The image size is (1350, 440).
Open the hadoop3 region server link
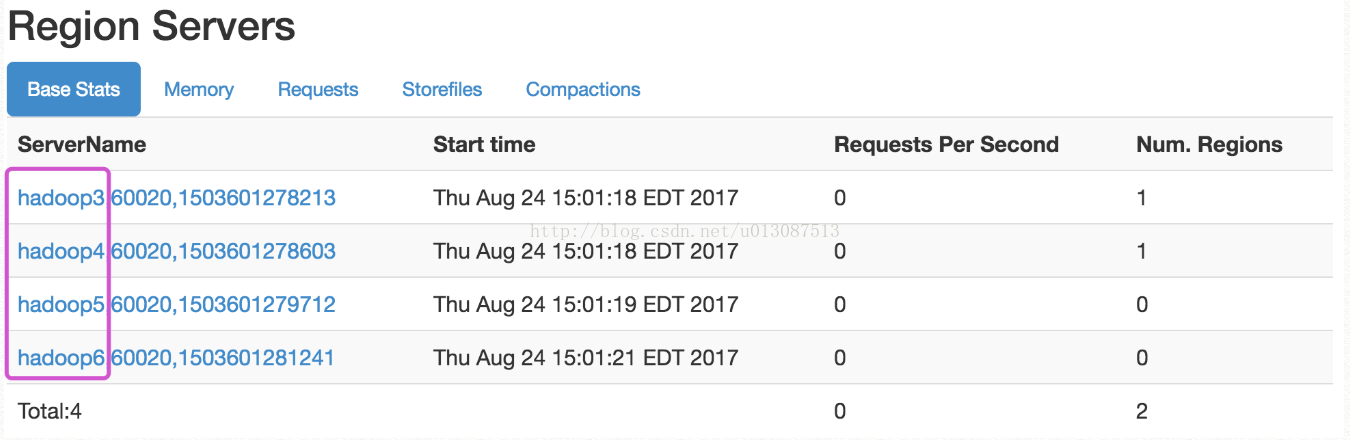(x=177, y=198)
